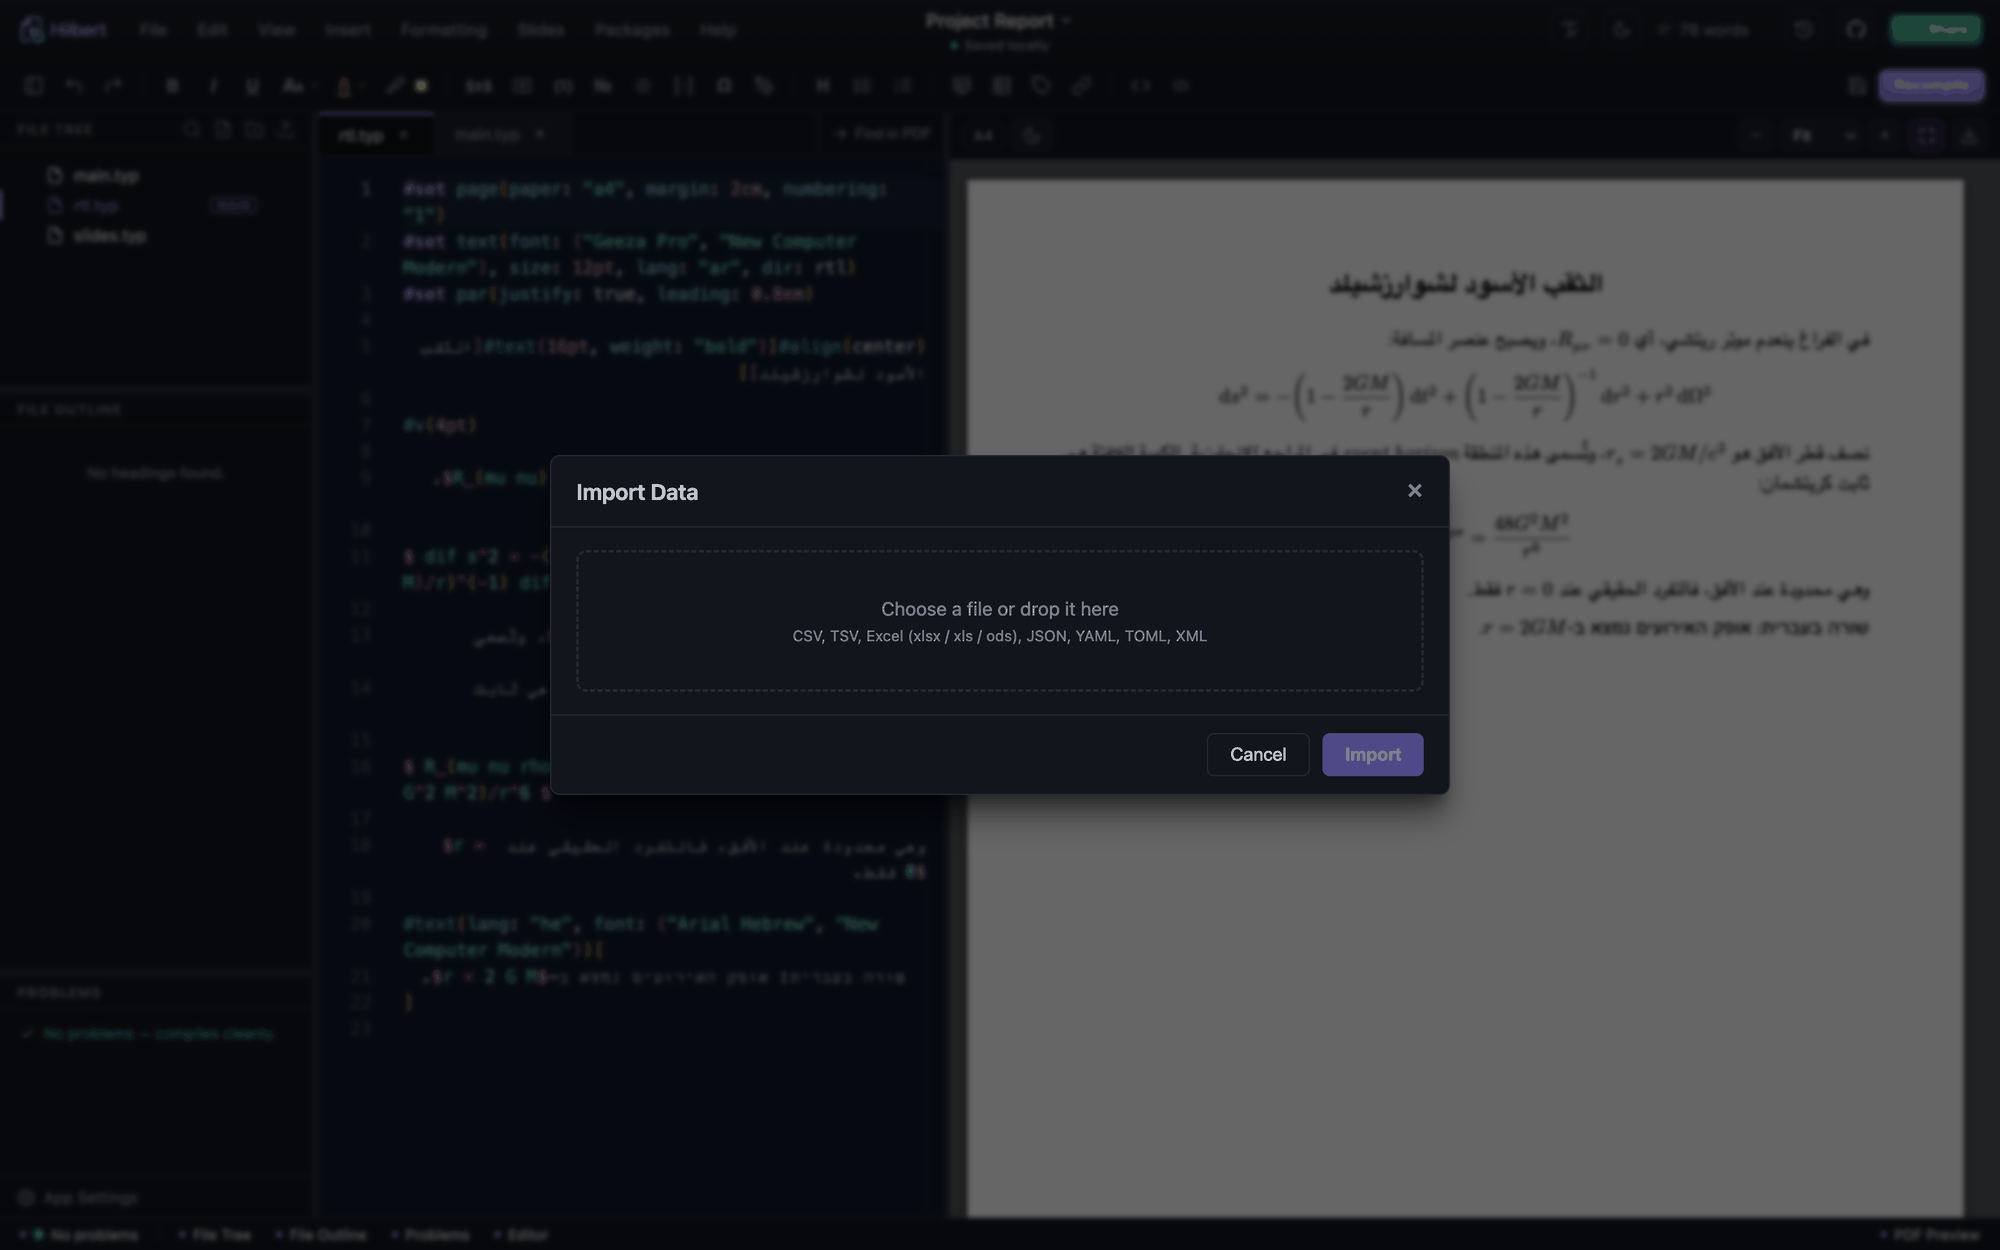2000x1250 pixels.
Task: Click the Hilbert logo
Action: [x=63, y=30]
